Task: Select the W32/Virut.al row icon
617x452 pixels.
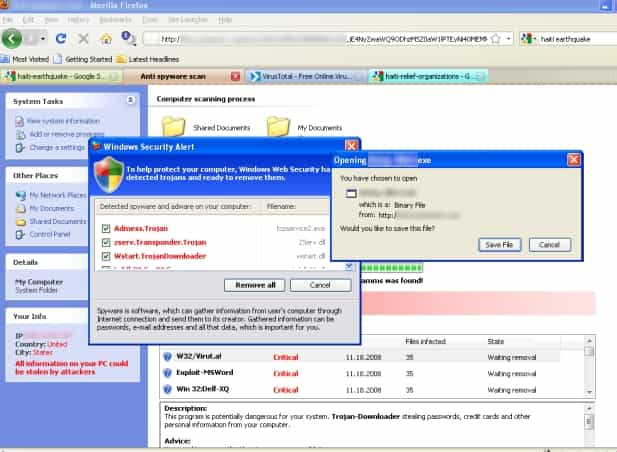Action: [167, 356]
